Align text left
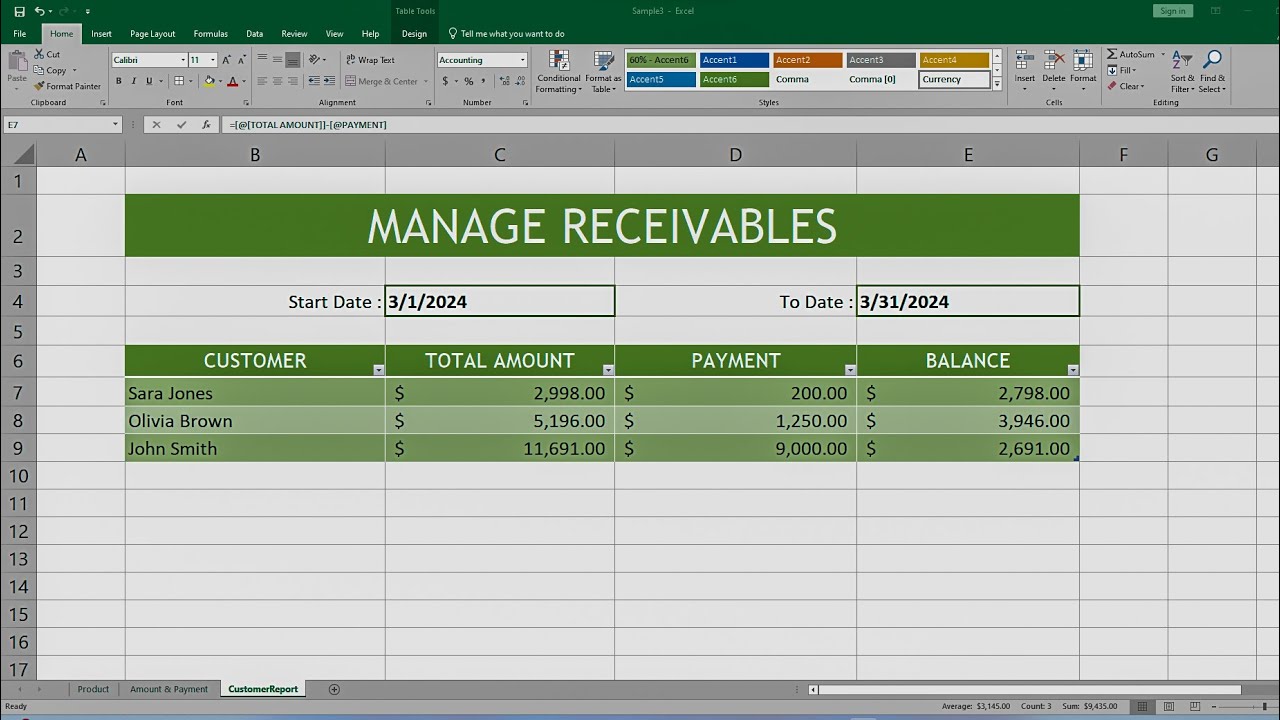The height and width of the screenshot is (720, 1280). (x=262, y=81)
